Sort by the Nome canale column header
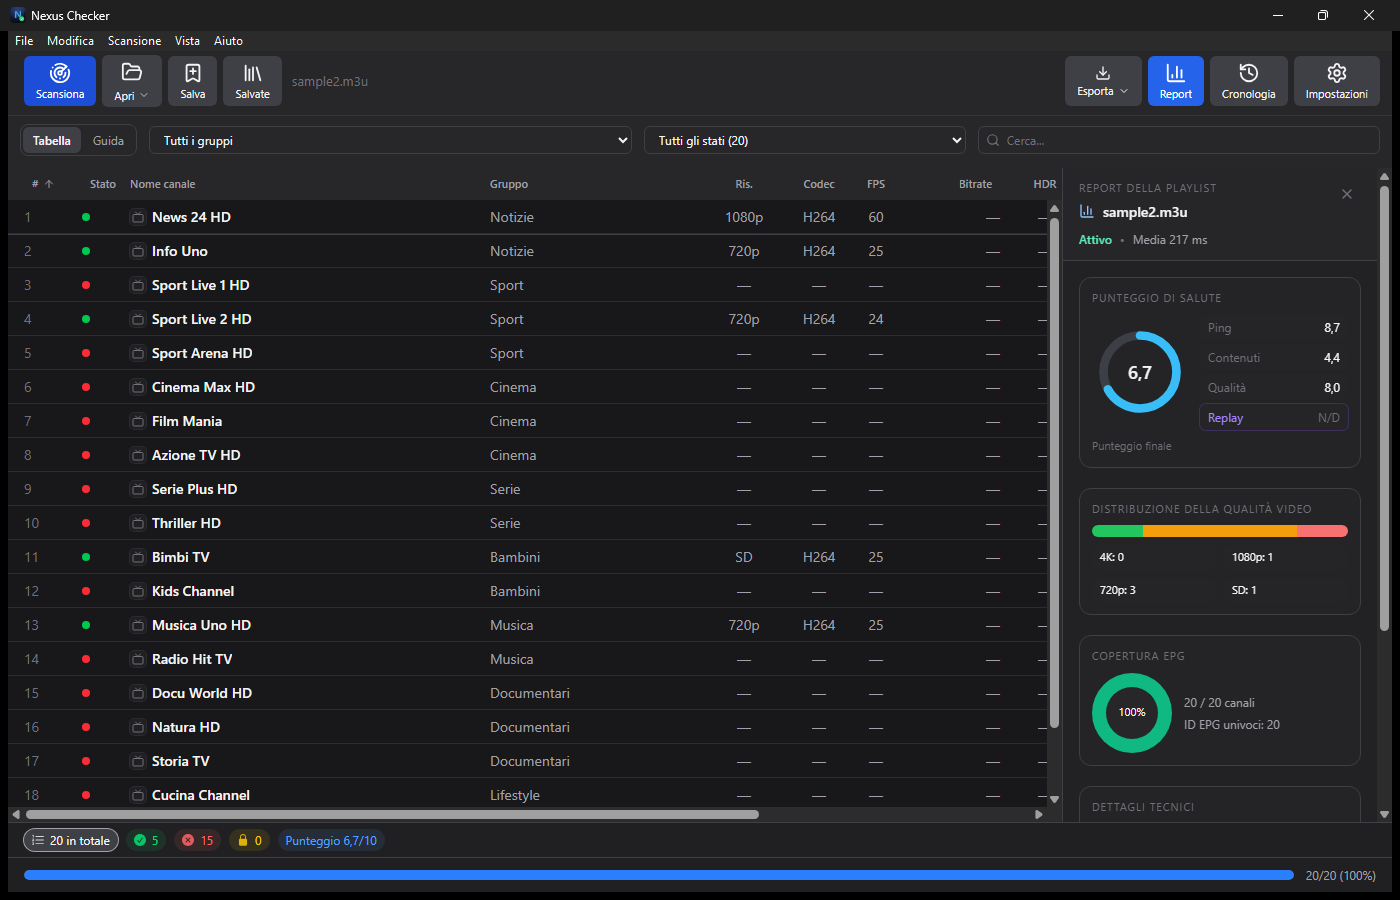The height and width of the screenshot is (900, 1400). [163, 184]
